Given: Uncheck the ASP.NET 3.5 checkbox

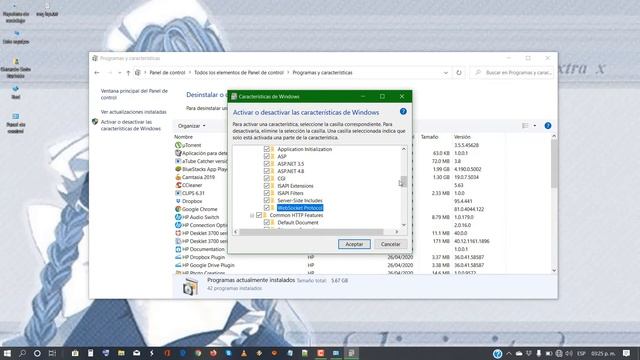Looking at the screenshot, I should (267, 164).
